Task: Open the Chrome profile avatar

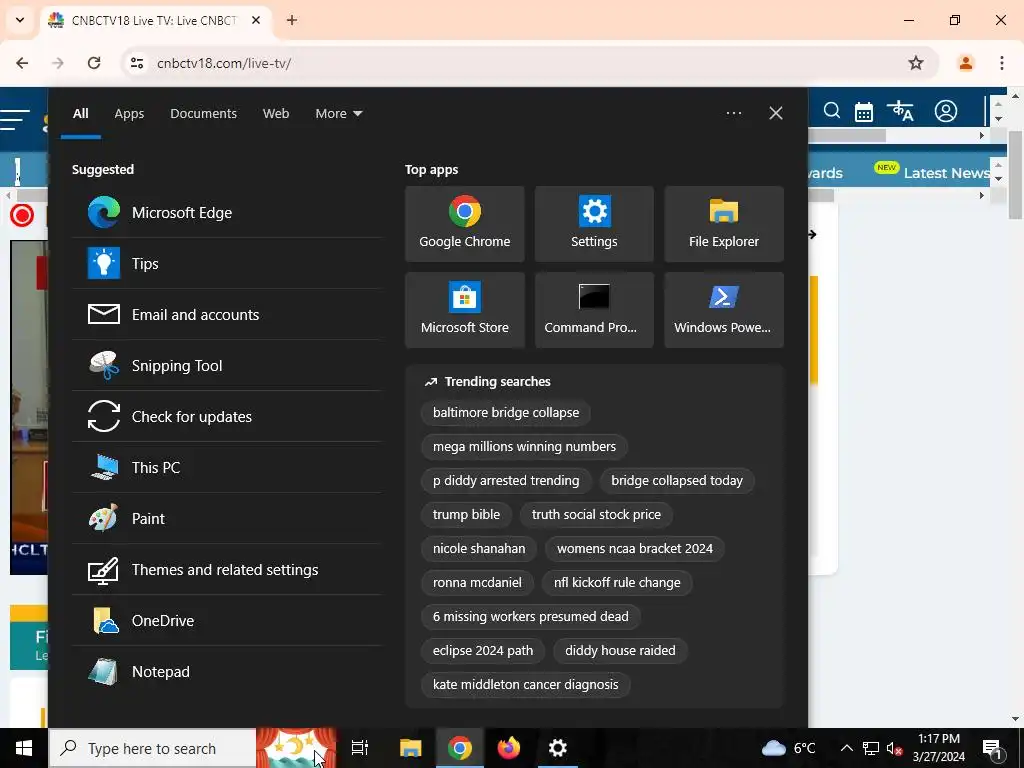Action: point(965,63)
